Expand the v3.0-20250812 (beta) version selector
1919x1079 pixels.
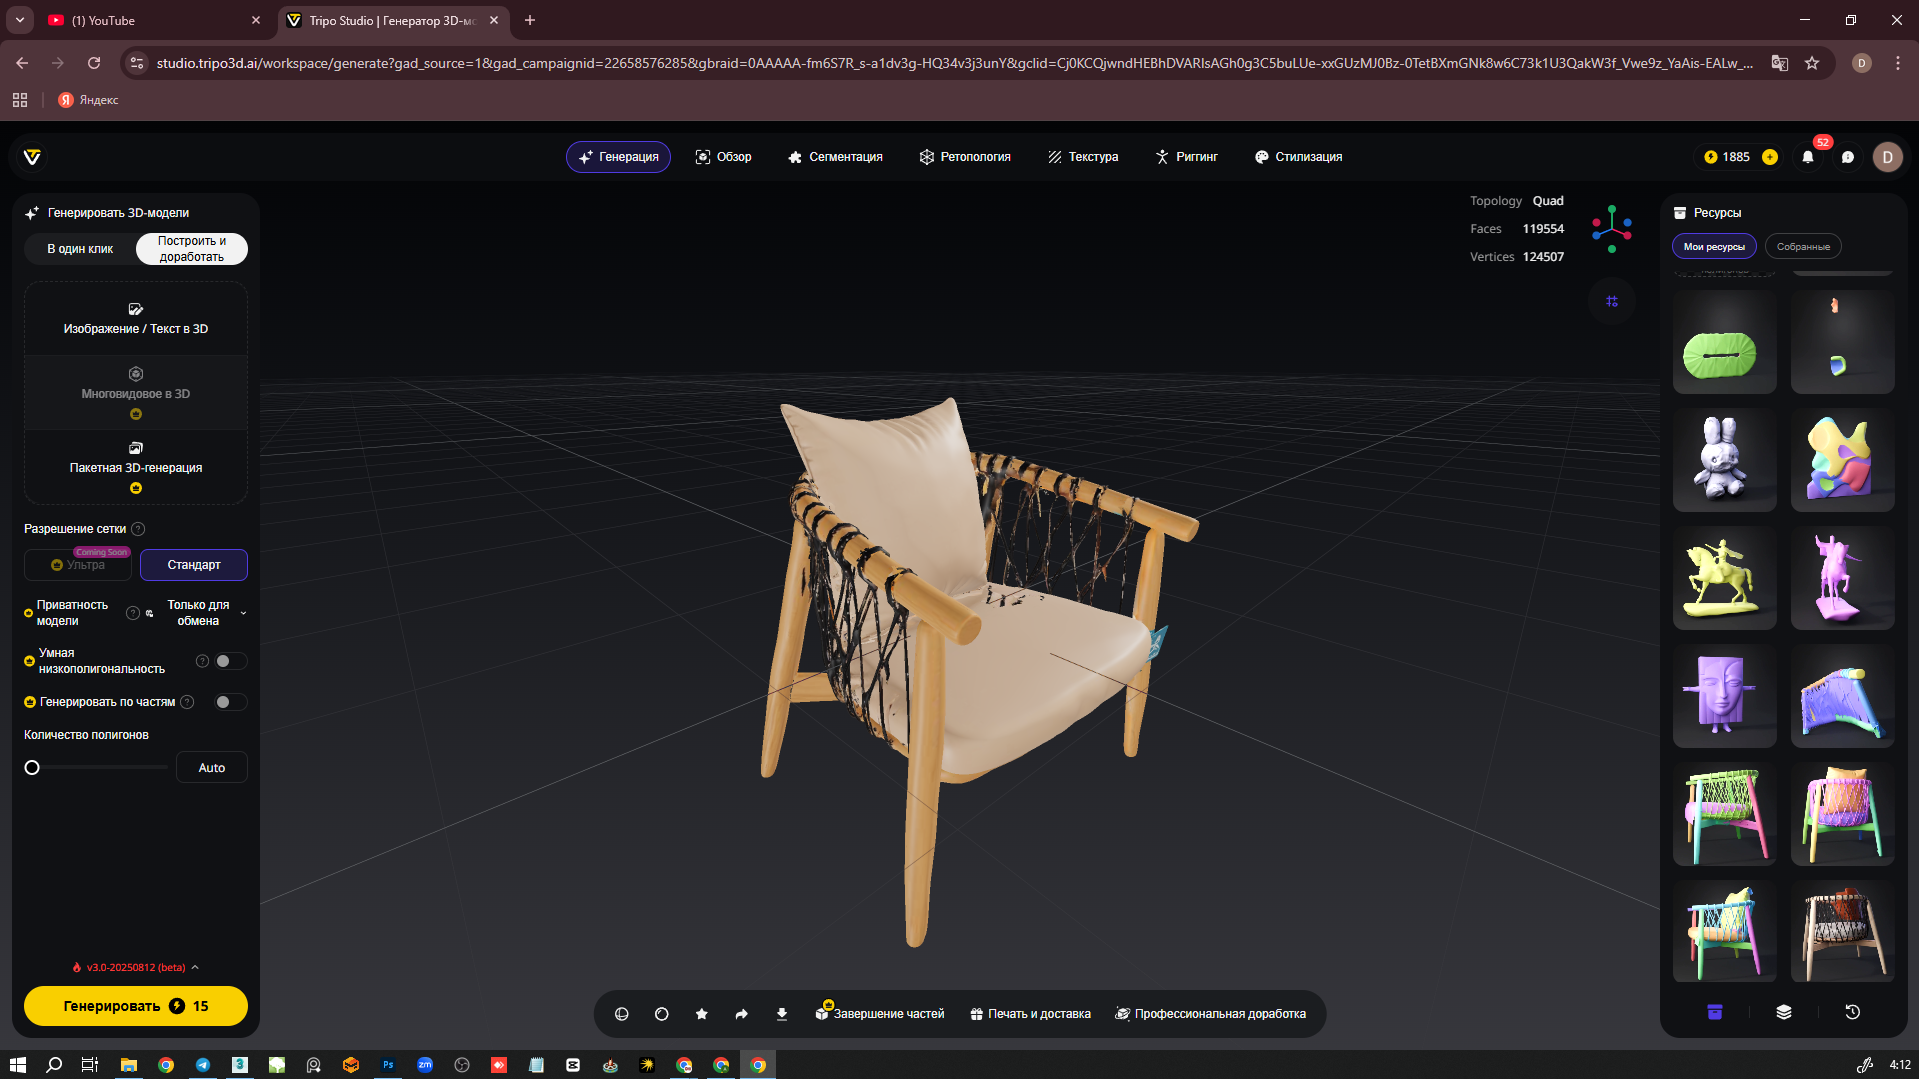(x=135, y=967)
